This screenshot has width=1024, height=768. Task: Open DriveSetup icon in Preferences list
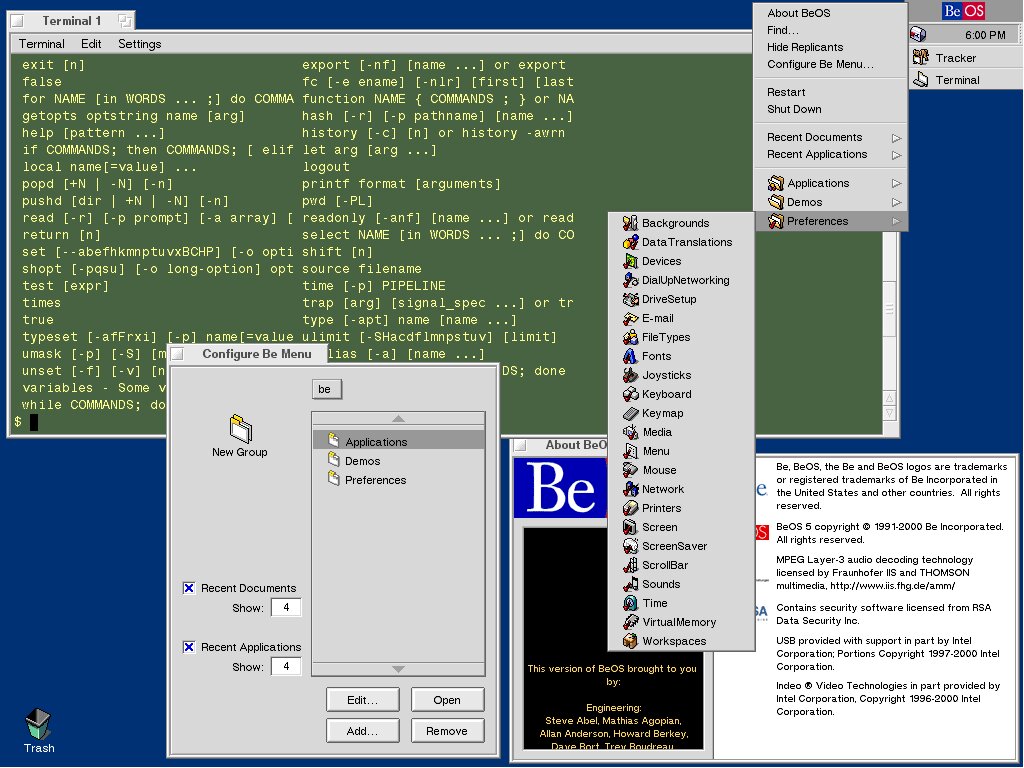630,299
